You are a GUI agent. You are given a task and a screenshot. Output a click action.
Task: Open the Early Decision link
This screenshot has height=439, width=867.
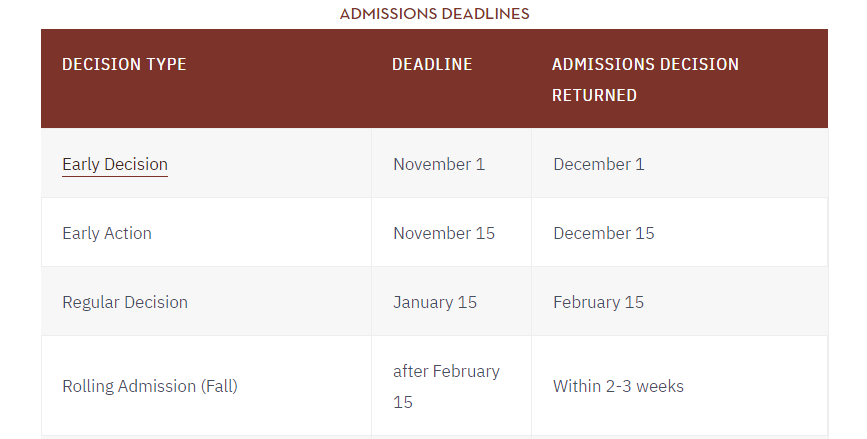(115, 164)
